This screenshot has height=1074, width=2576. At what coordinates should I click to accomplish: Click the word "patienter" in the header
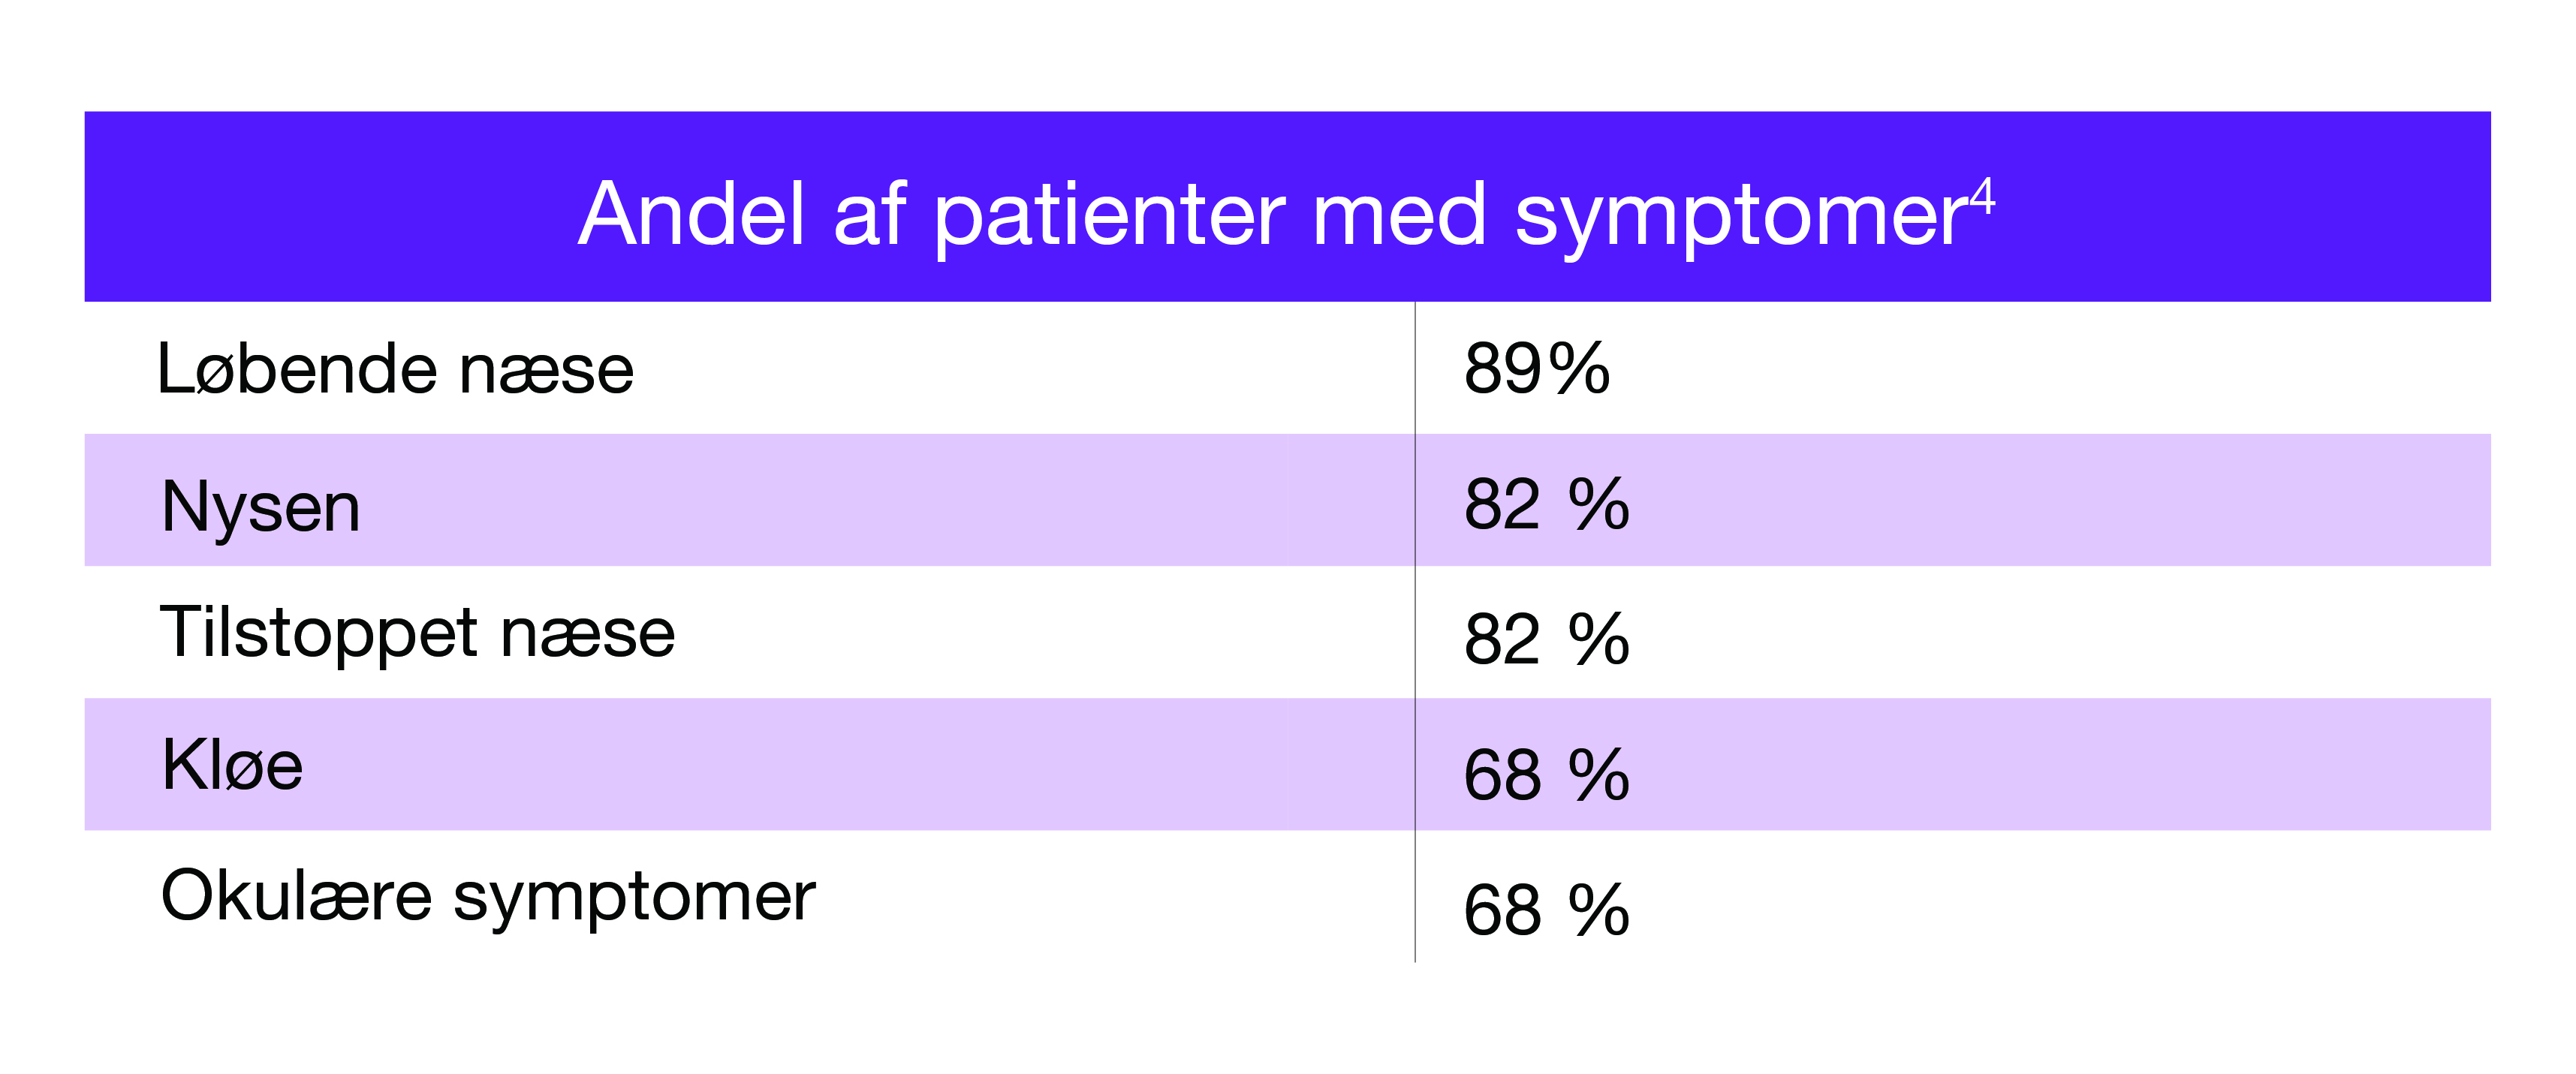tap(1109, 216)
